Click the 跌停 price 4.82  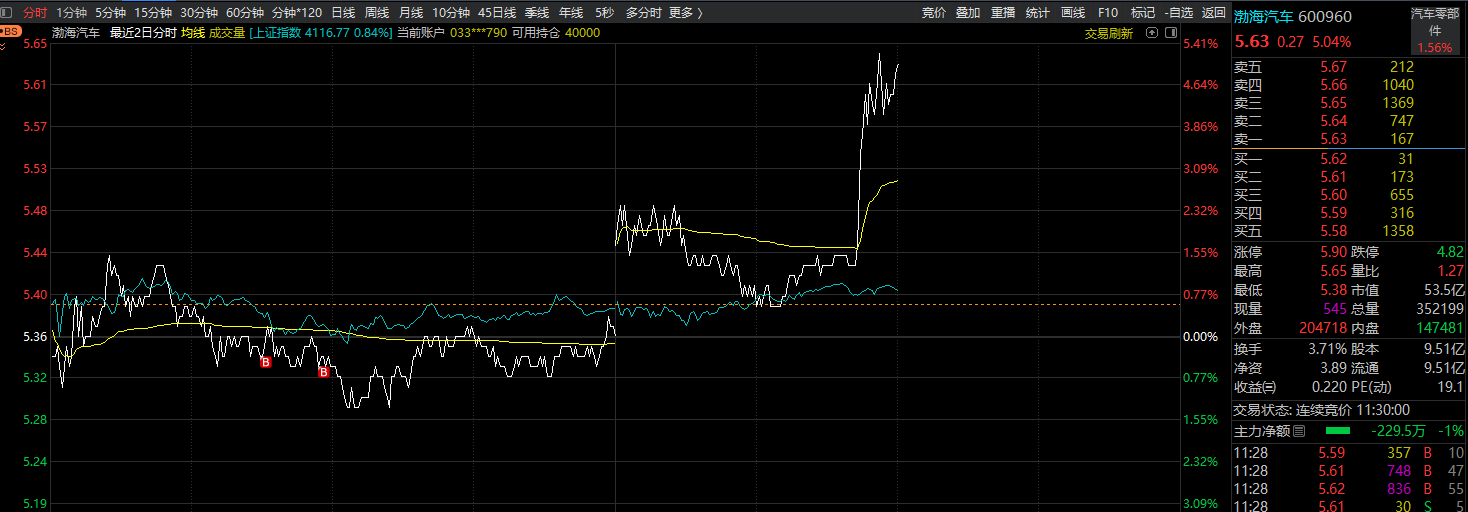pyautogui.click(x=1449, y=252)
